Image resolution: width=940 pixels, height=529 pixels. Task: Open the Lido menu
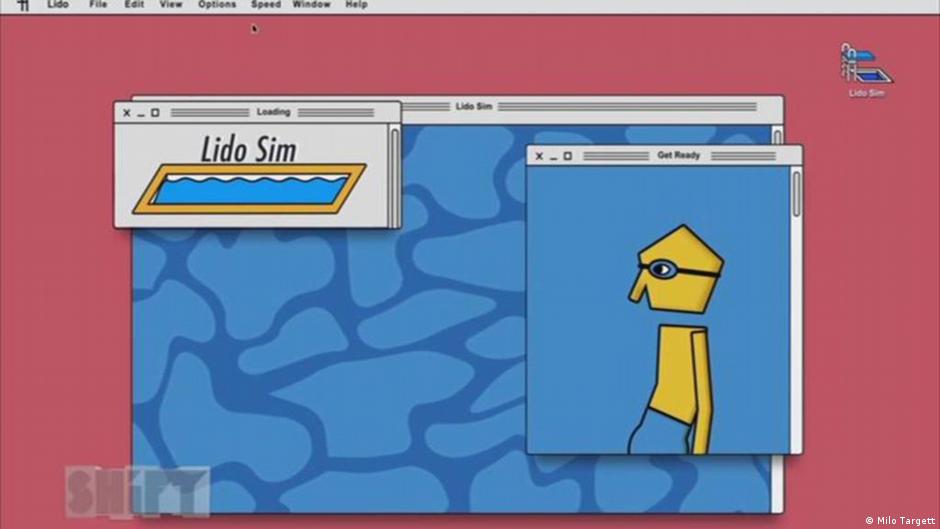point(58,5)
